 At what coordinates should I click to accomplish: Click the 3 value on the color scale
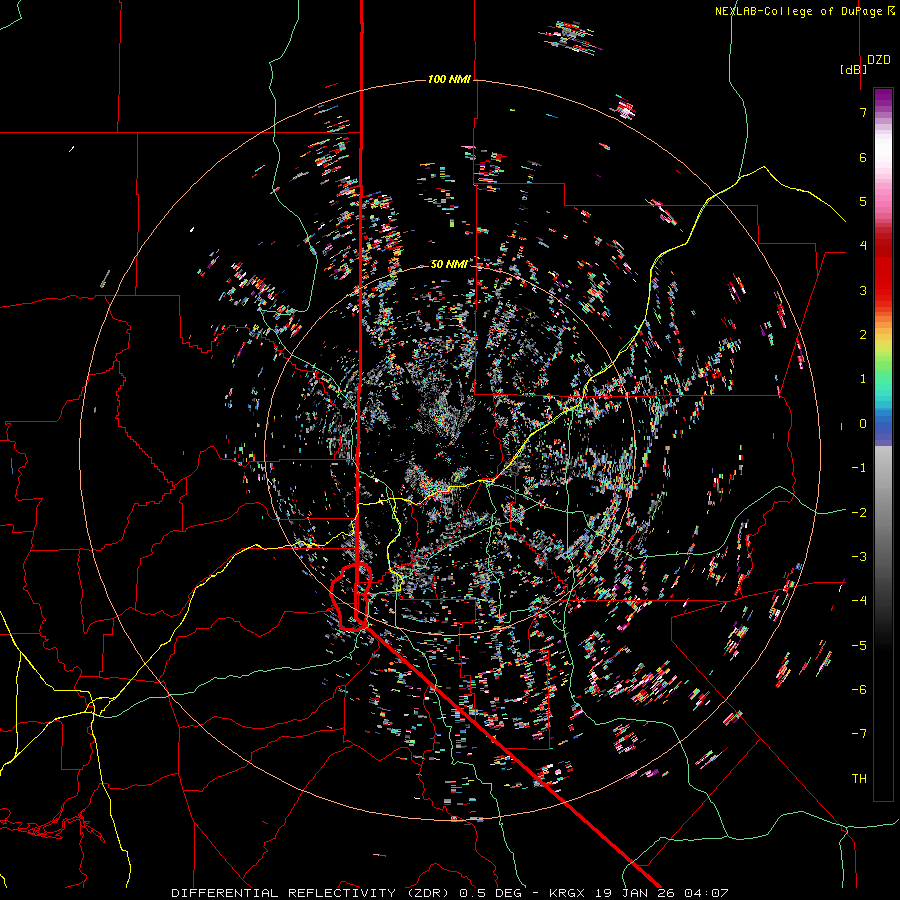coord(863,290)
